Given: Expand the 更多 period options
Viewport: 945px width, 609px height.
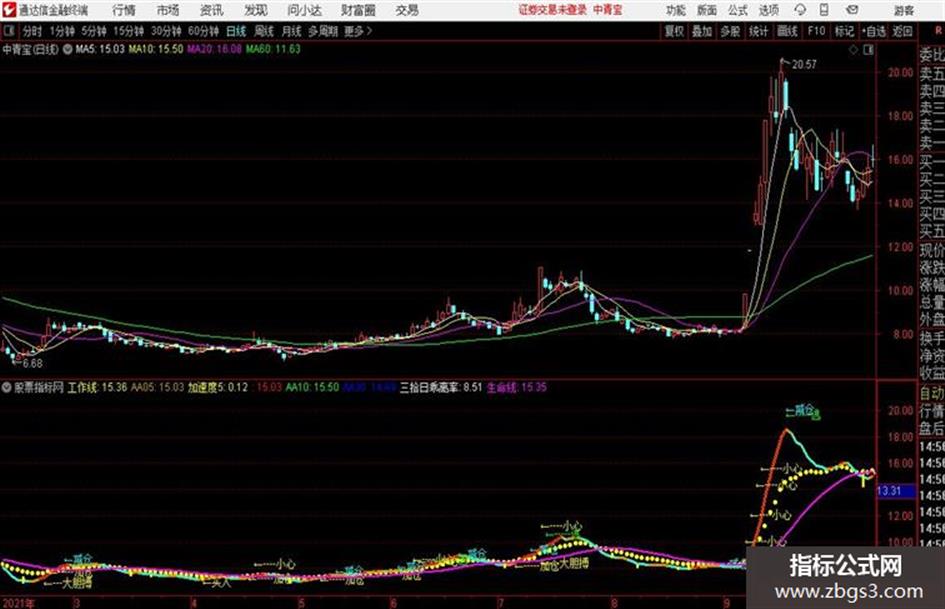Looking at the screenshot, I should pyautogui.click(x=358, y=31).
